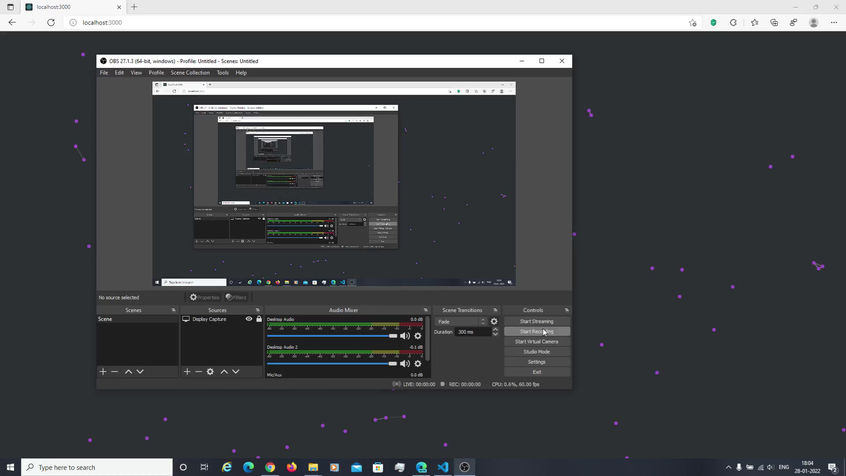Open the Tools menu in OBS

[x=222, y=72]
